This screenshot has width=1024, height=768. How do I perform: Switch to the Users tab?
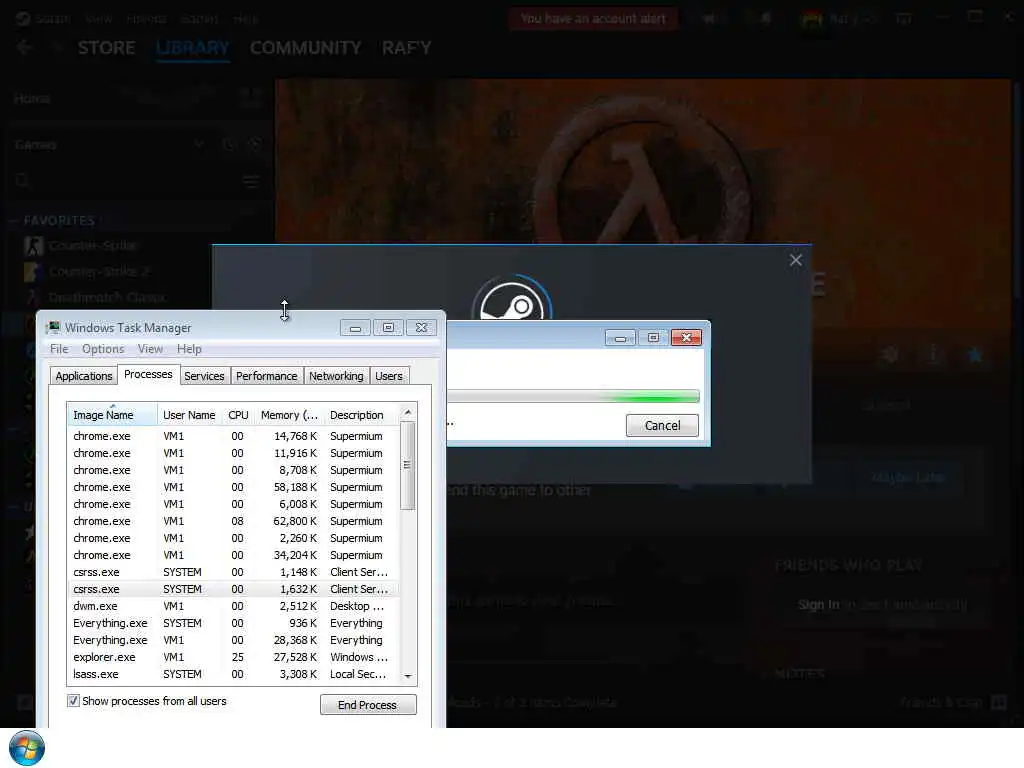[x=389, y=376]
